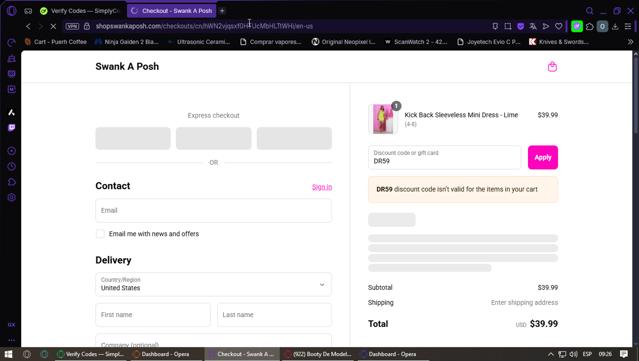Open the page translate icon

coord(533,26)
